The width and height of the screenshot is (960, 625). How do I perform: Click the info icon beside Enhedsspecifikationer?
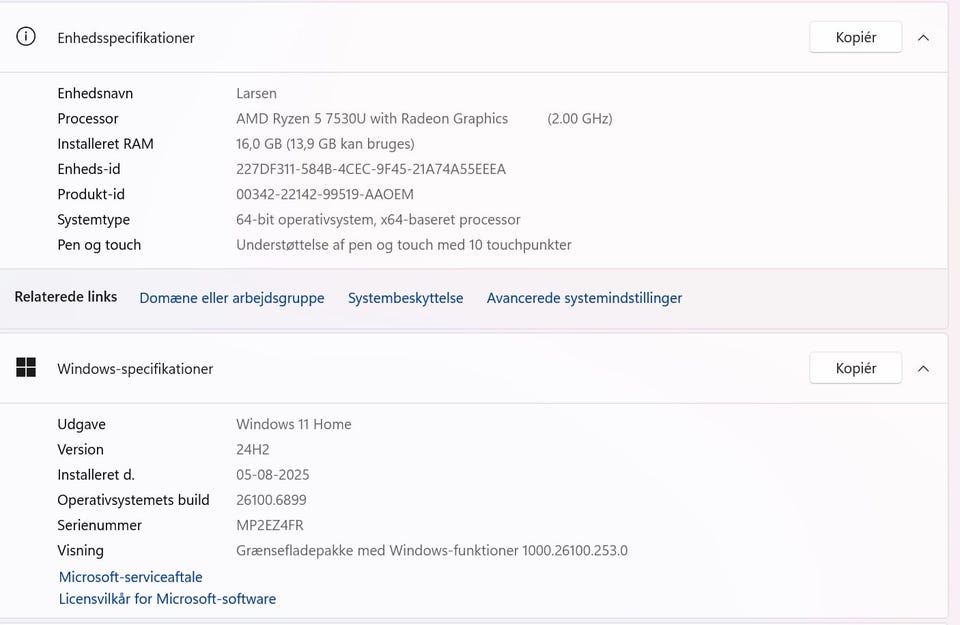26,37
